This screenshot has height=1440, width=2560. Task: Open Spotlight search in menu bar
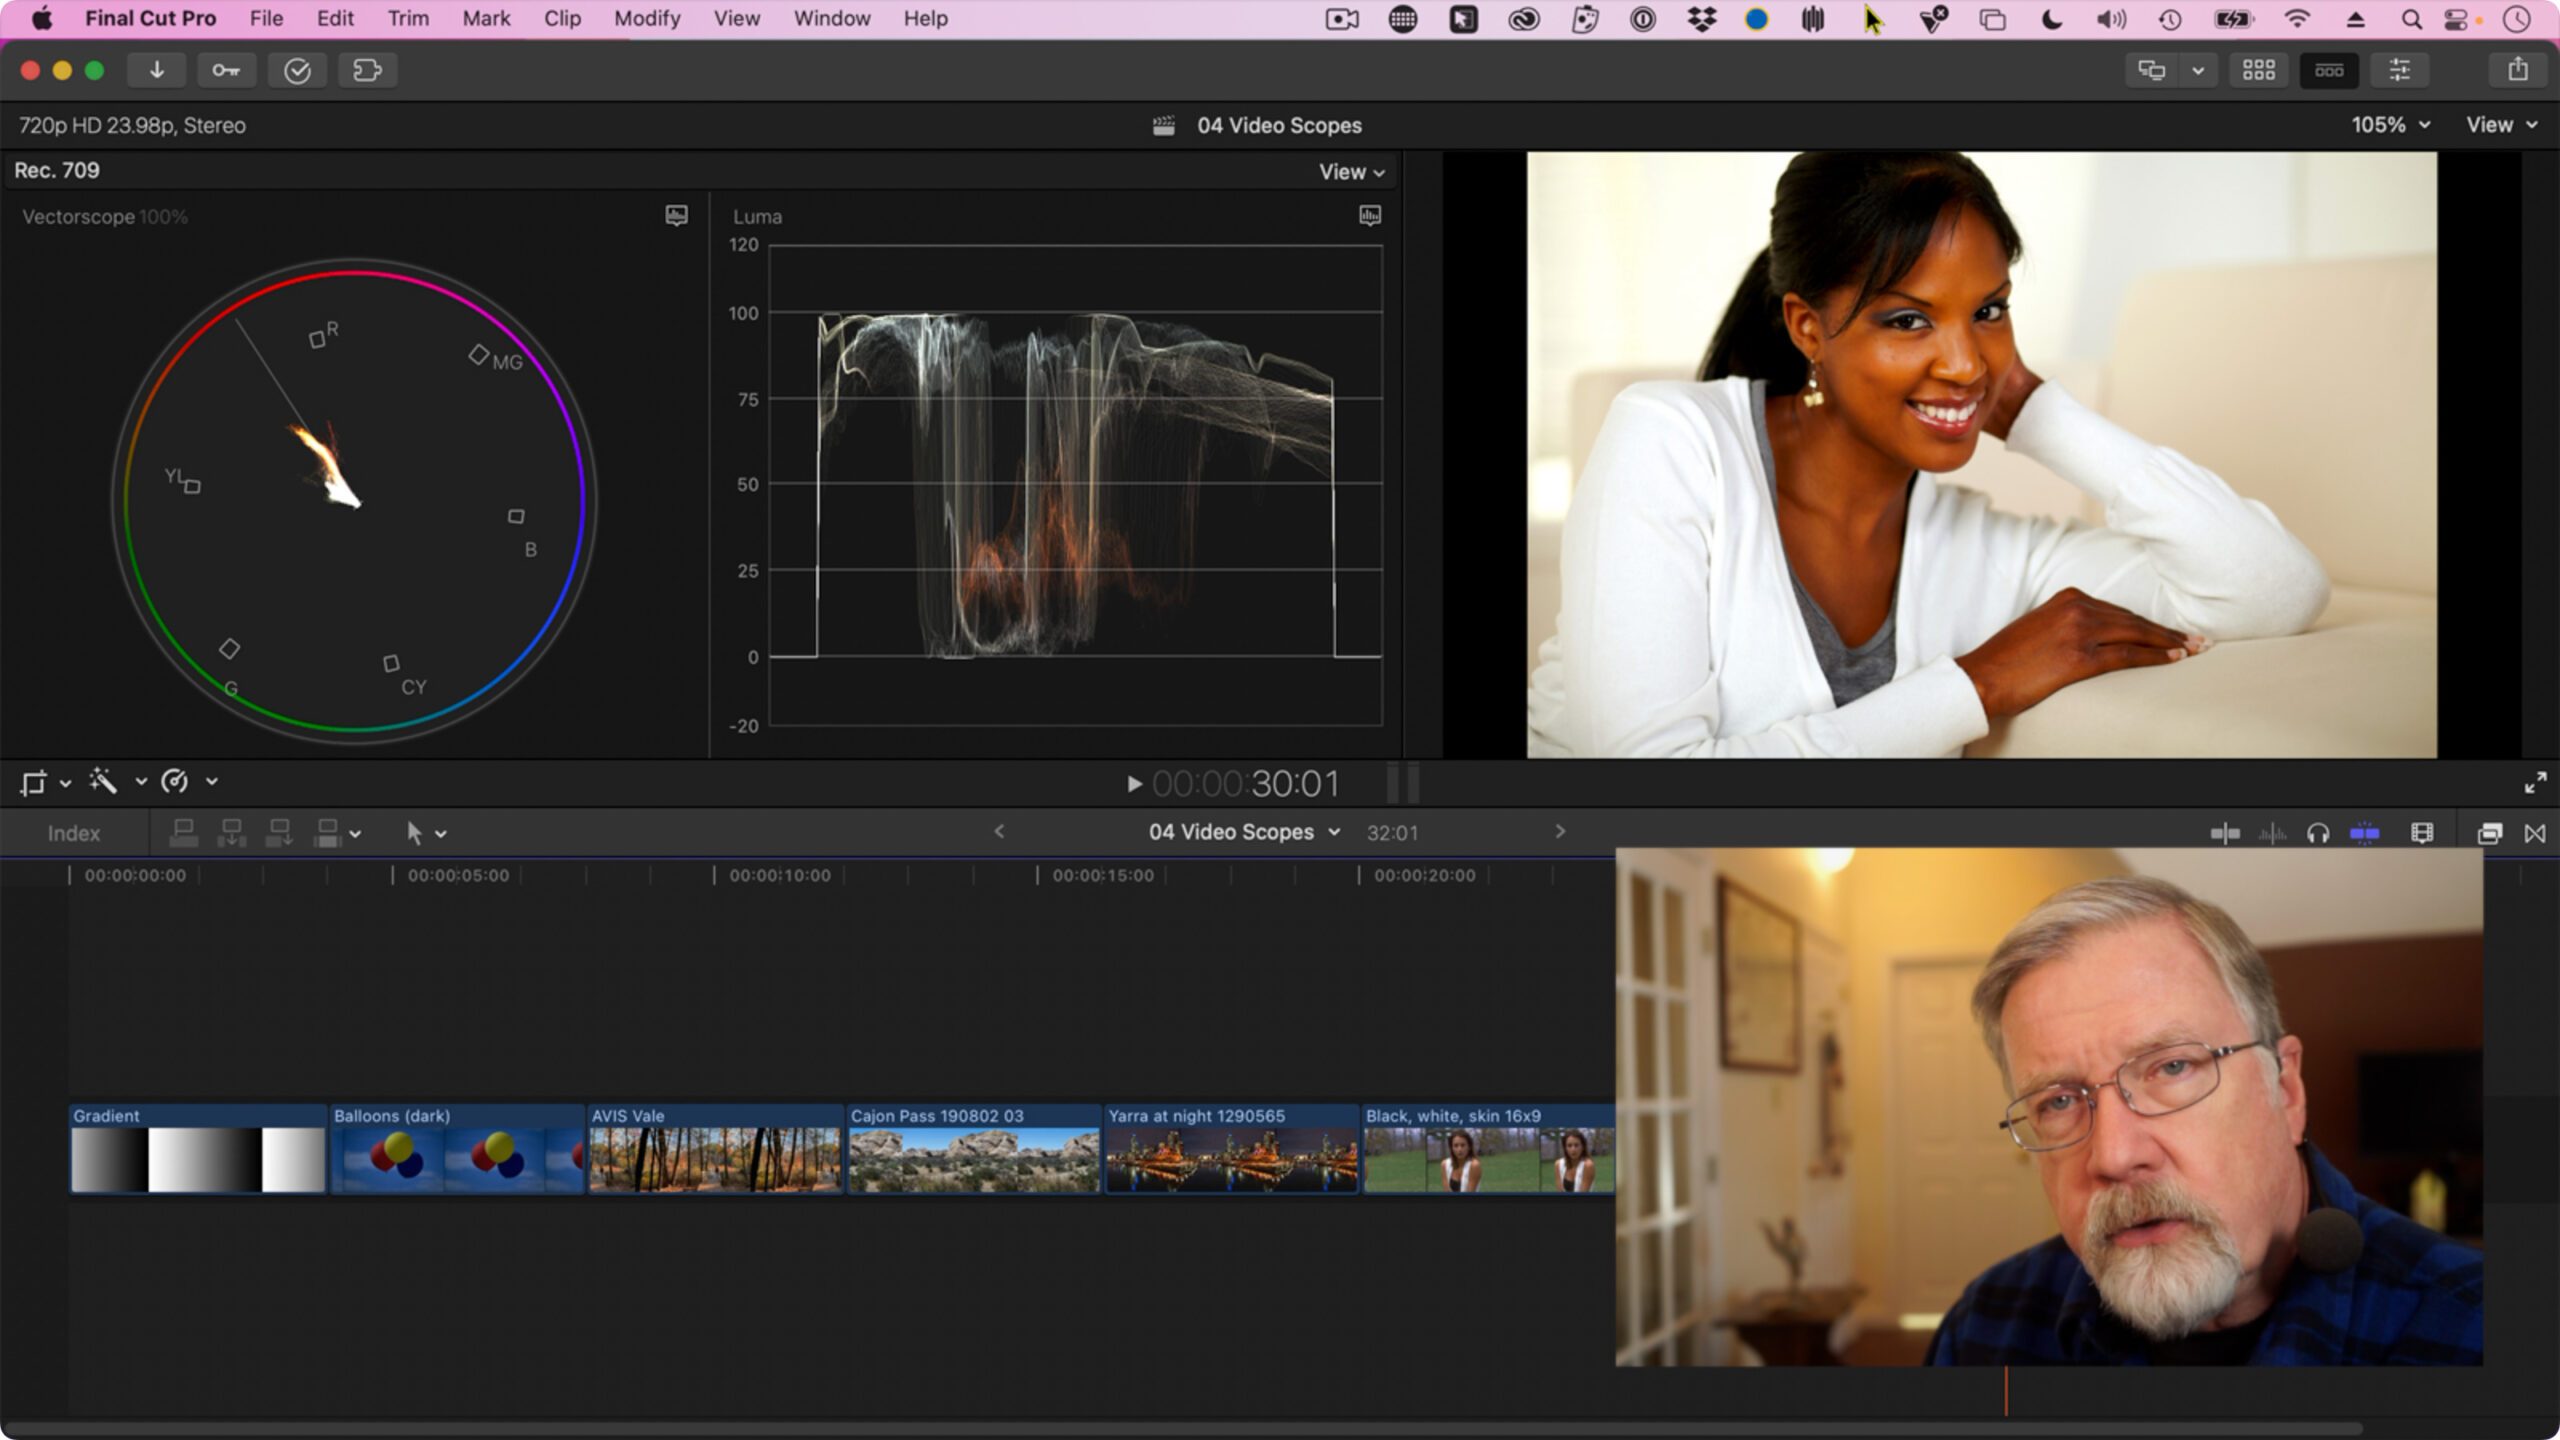(x=2411, y=19)
